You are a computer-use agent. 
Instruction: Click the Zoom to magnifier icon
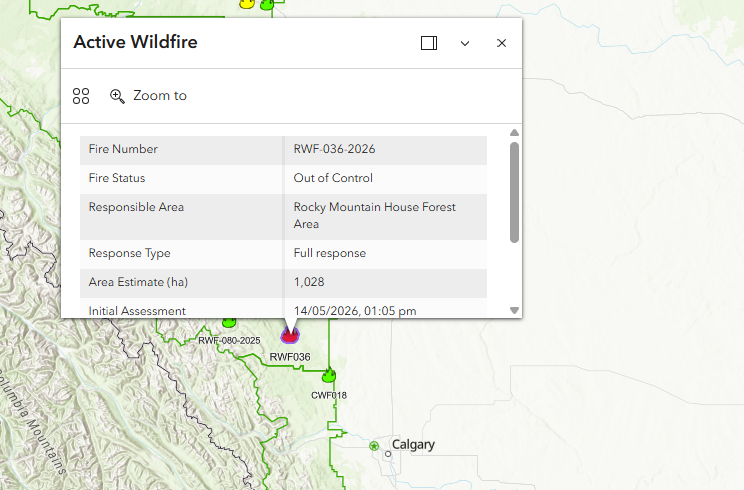click(117, 96)
